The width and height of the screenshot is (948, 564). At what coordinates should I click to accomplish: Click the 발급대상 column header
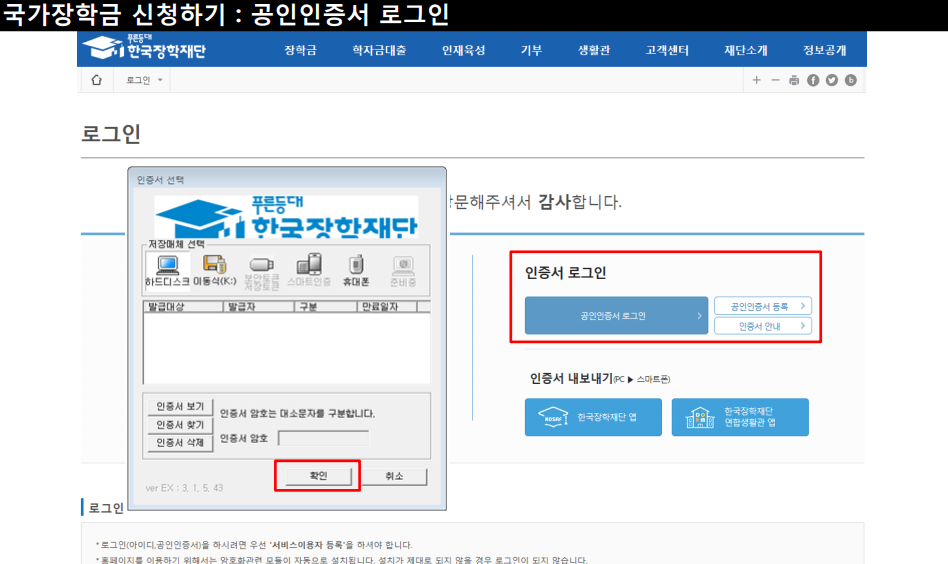(183, 306)
